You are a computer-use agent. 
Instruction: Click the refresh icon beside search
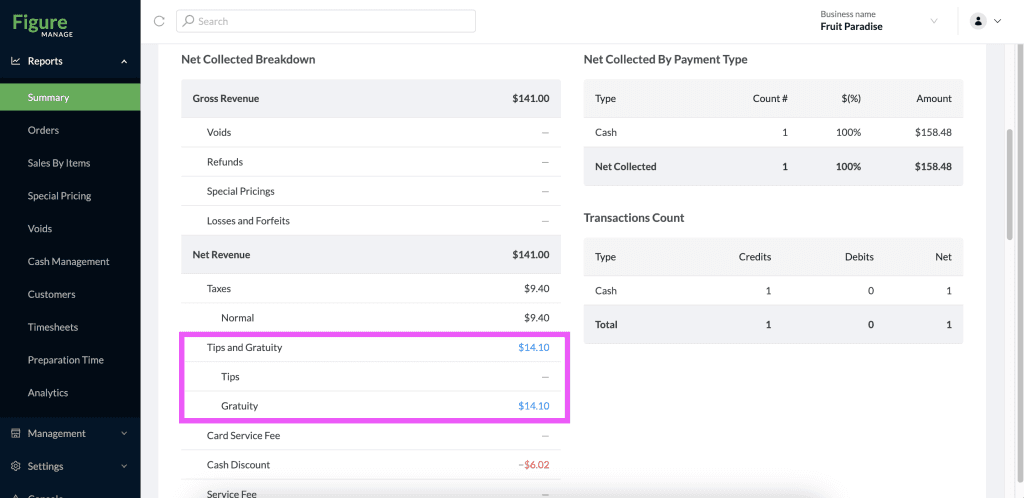click(159, 21)
